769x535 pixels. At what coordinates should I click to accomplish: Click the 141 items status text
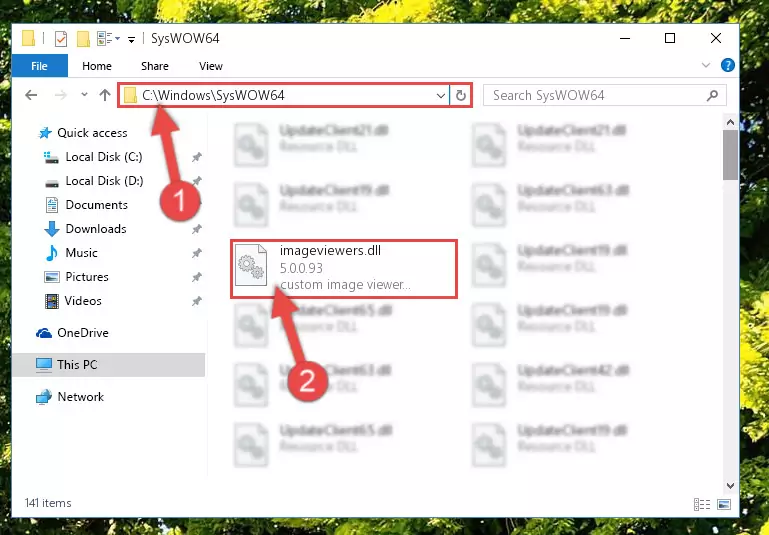[48, 503]
